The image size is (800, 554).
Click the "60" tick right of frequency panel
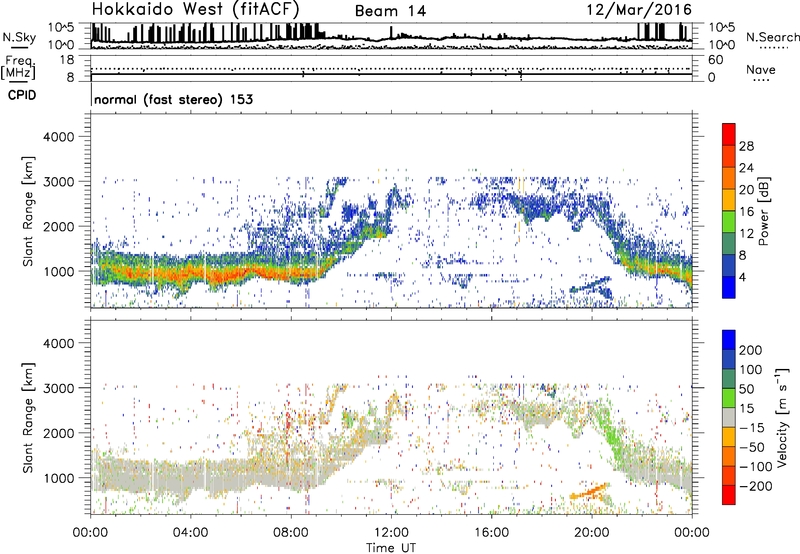click(x=715, y=60)
